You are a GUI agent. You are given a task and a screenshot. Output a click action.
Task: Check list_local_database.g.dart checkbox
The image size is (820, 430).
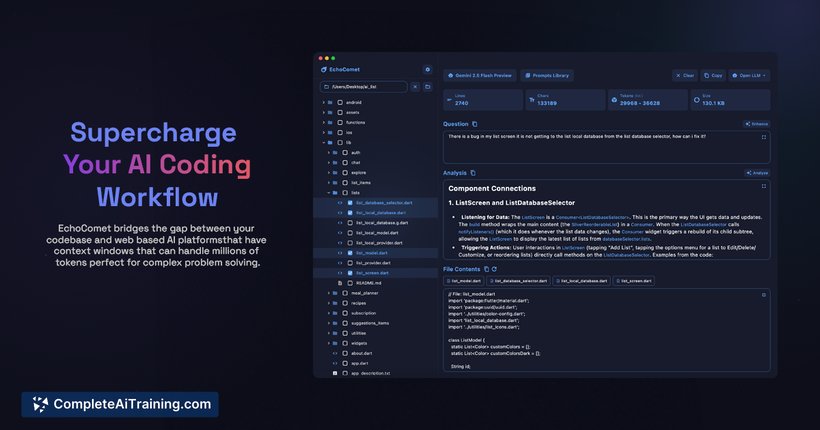click(x=350, y=223)
